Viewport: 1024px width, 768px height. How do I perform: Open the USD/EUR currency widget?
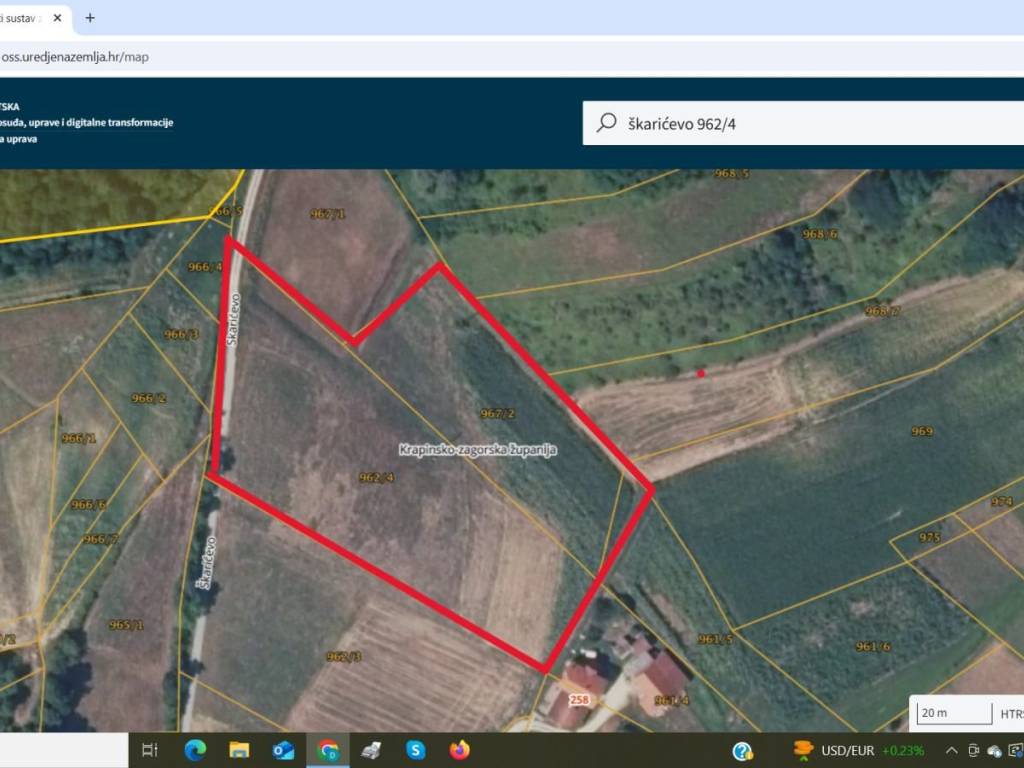pos(858,750)
